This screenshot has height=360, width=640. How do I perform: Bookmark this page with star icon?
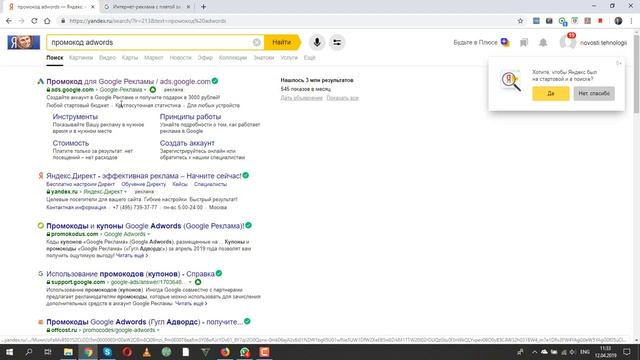point(520,21)
